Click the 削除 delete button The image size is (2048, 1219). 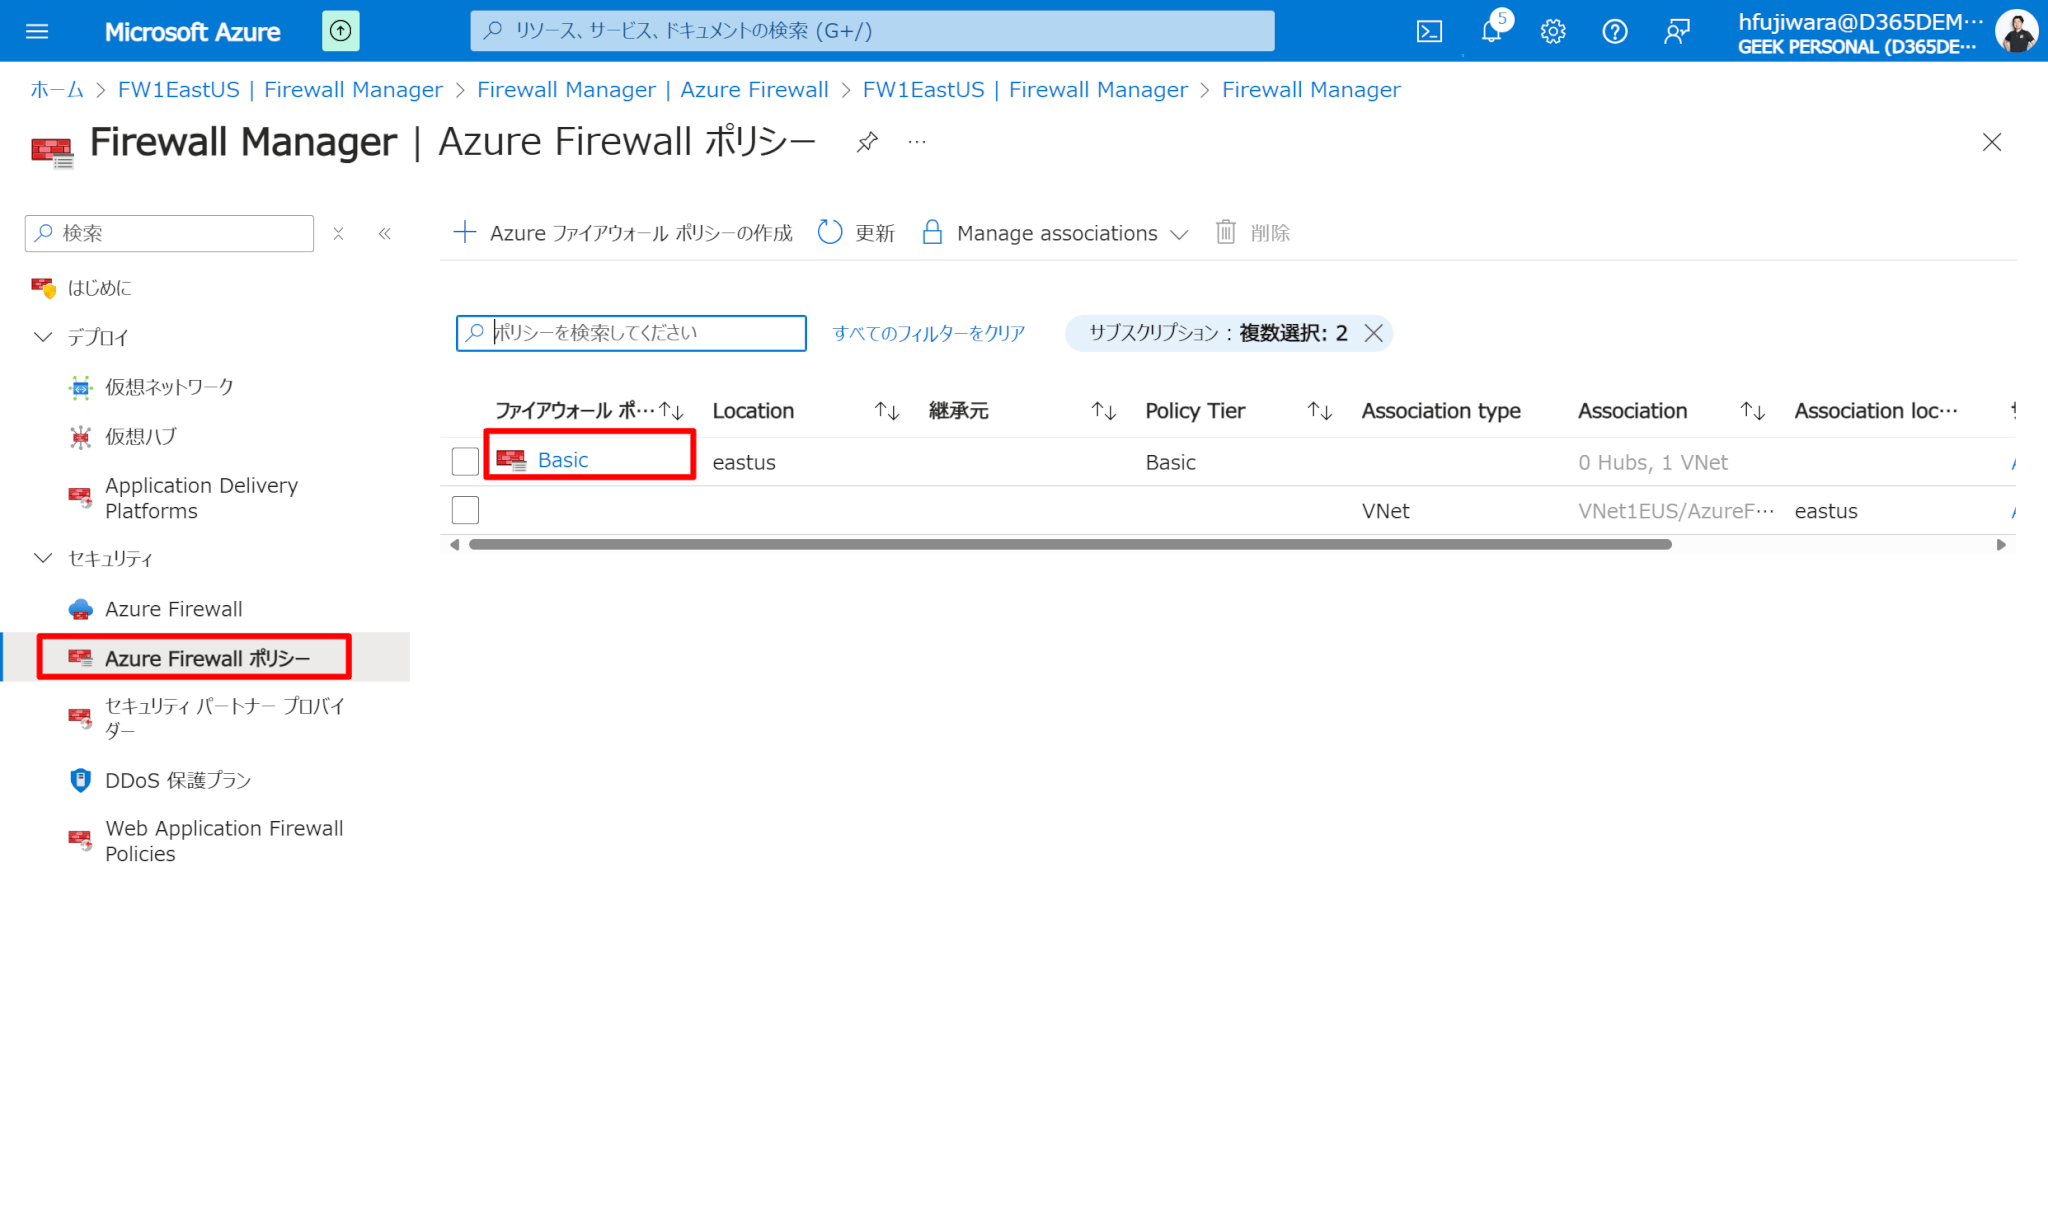tap(1252, 233)
